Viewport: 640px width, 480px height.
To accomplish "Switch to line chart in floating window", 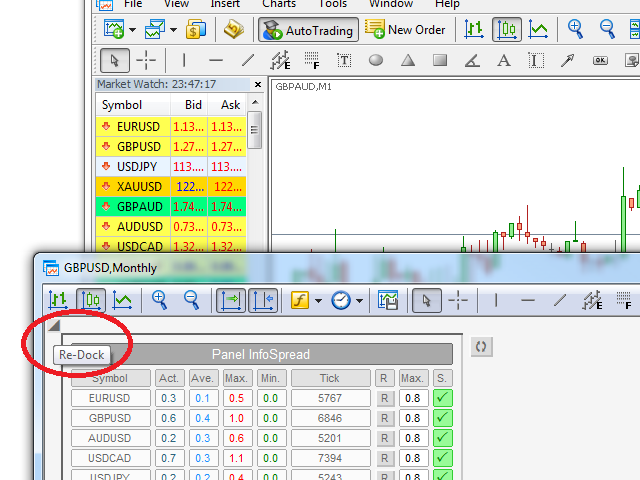I will tap(122, 299).
